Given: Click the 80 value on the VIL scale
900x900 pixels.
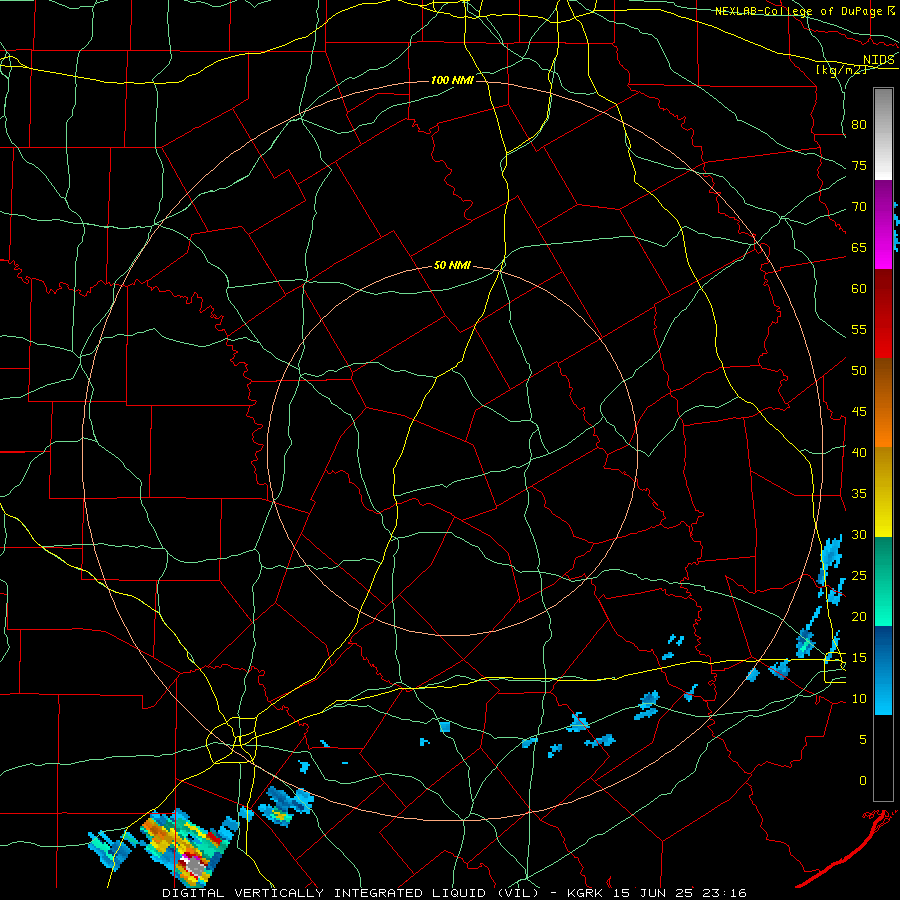Looking at the screenshot, I should tap(859, 125).
